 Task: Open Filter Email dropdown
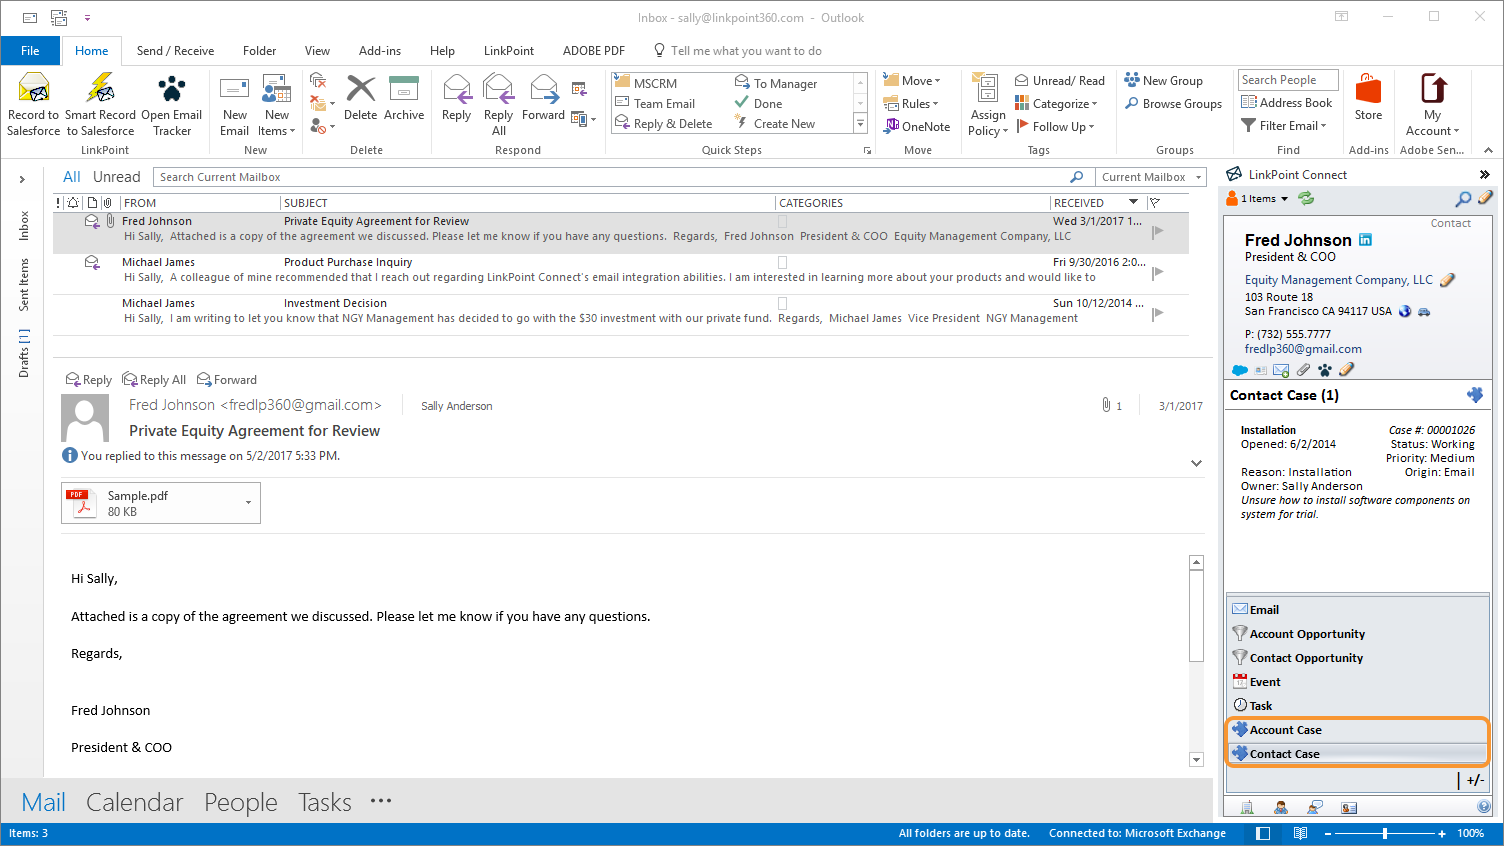tap(1284, 125)
